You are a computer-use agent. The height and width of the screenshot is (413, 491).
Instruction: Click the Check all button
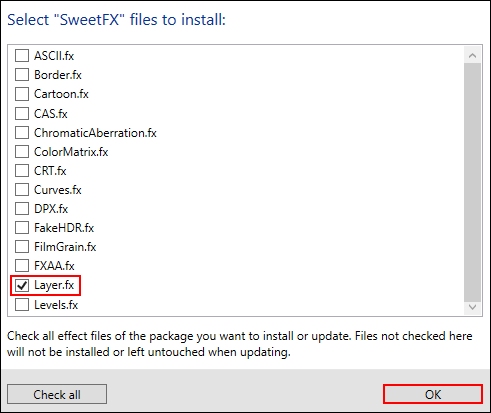pyautogui.click(x=57, y=394)
